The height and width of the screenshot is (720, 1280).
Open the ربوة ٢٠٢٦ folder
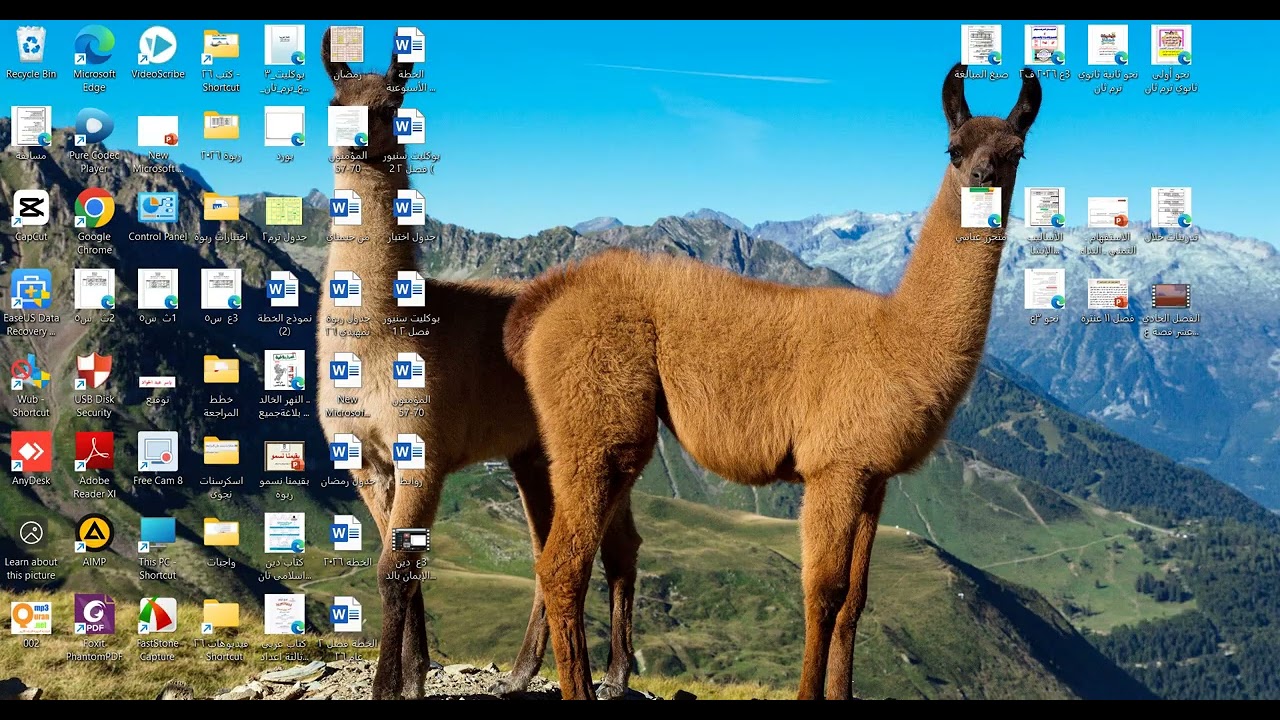[221, 127]
